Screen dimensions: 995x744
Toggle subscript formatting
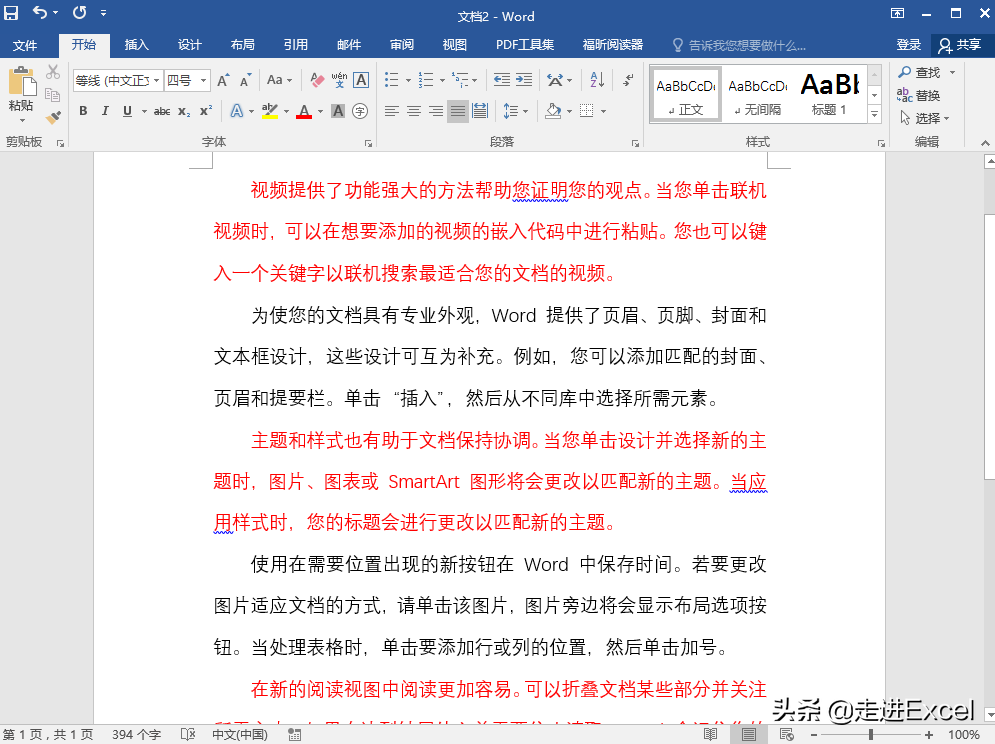(183, 112)
